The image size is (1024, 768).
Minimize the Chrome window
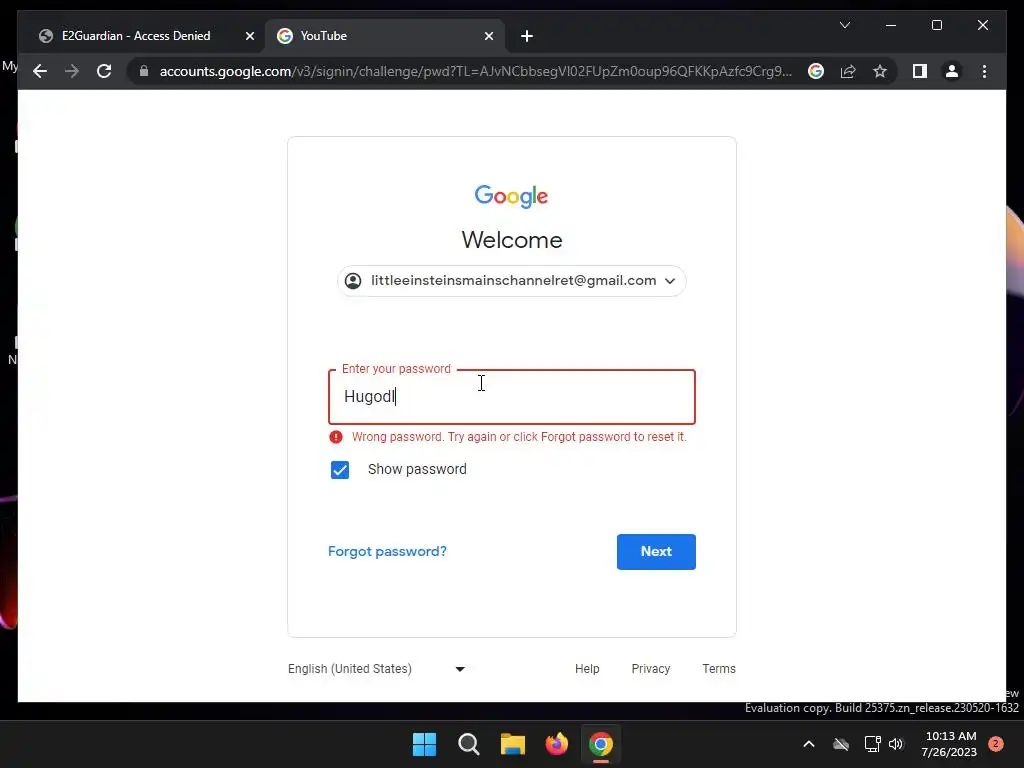[891, 25]
